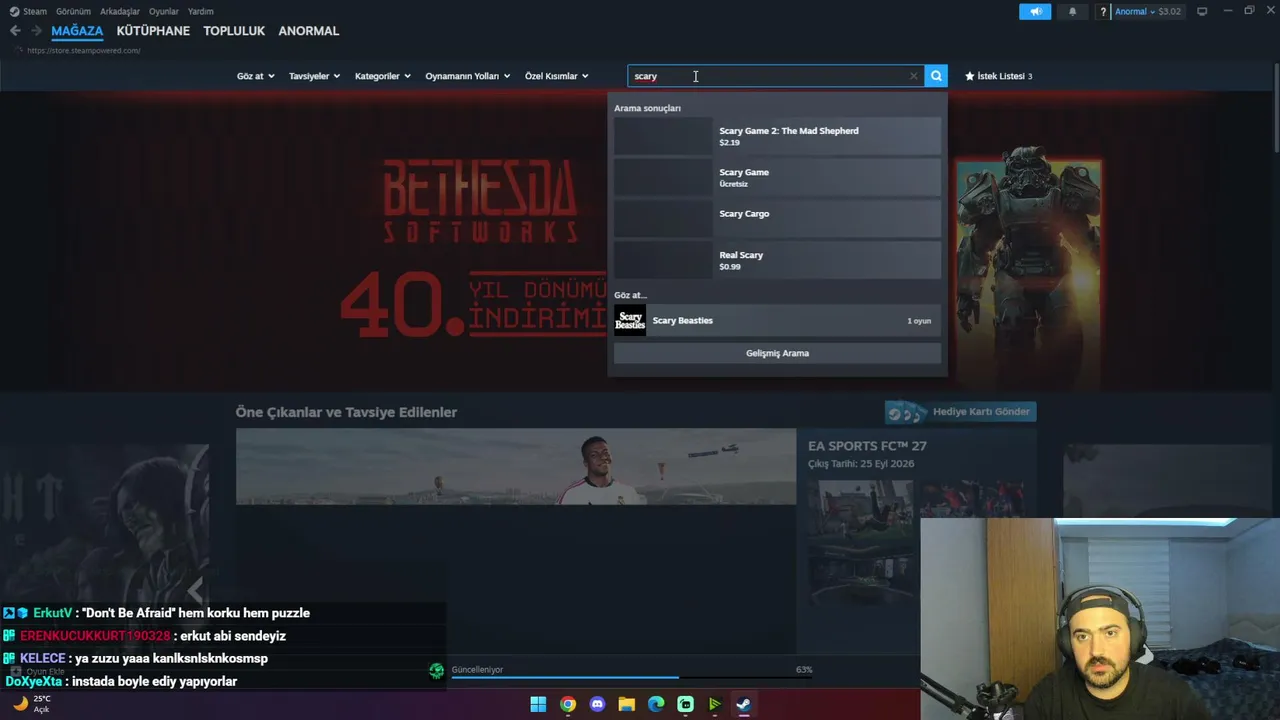Open the Oyunlar menu

(x=164, y=12)
